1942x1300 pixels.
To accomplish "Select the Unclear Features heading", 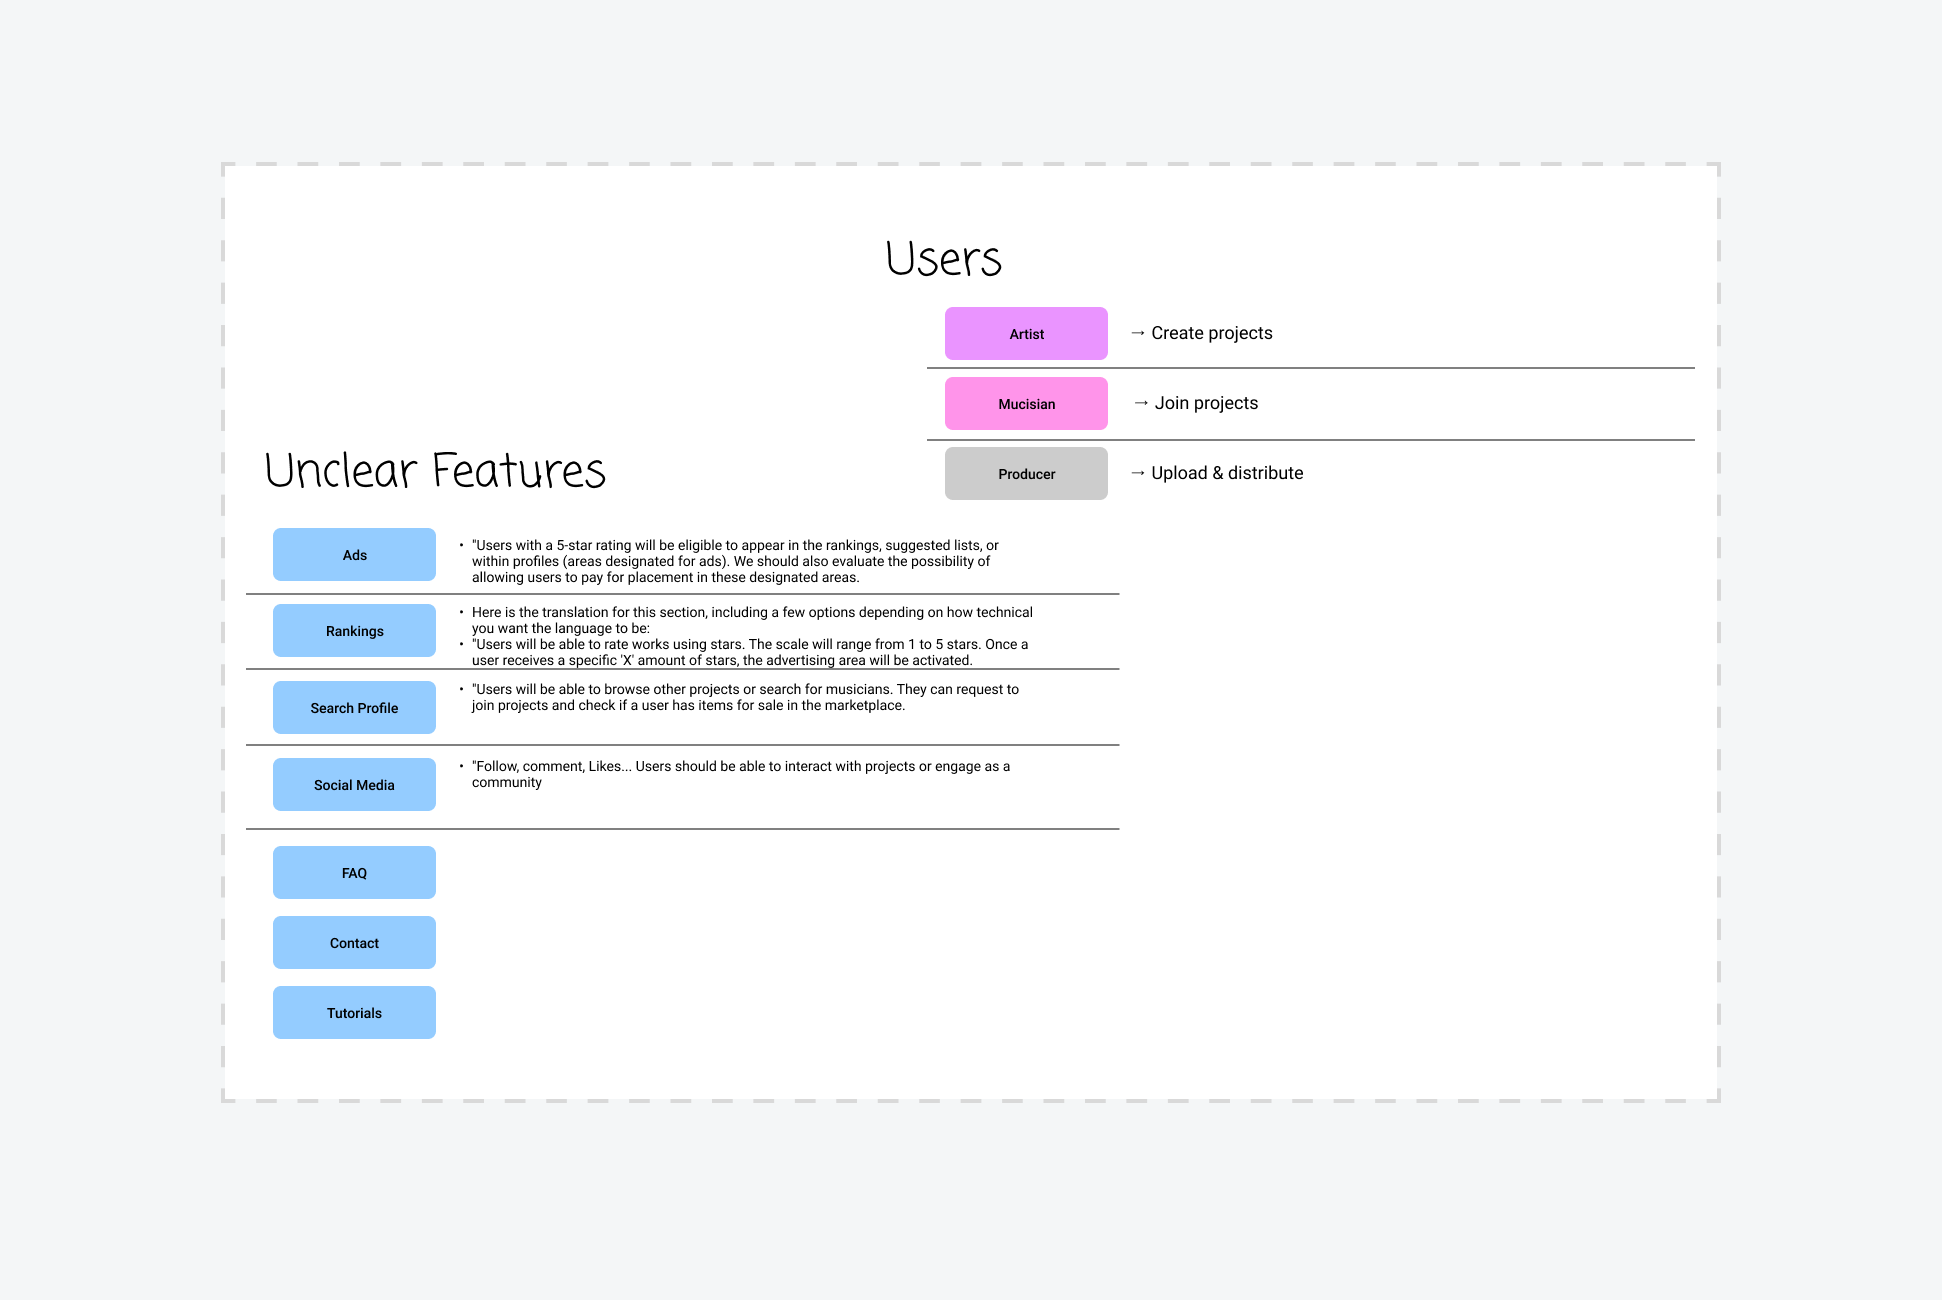I will tap(435, 471).
